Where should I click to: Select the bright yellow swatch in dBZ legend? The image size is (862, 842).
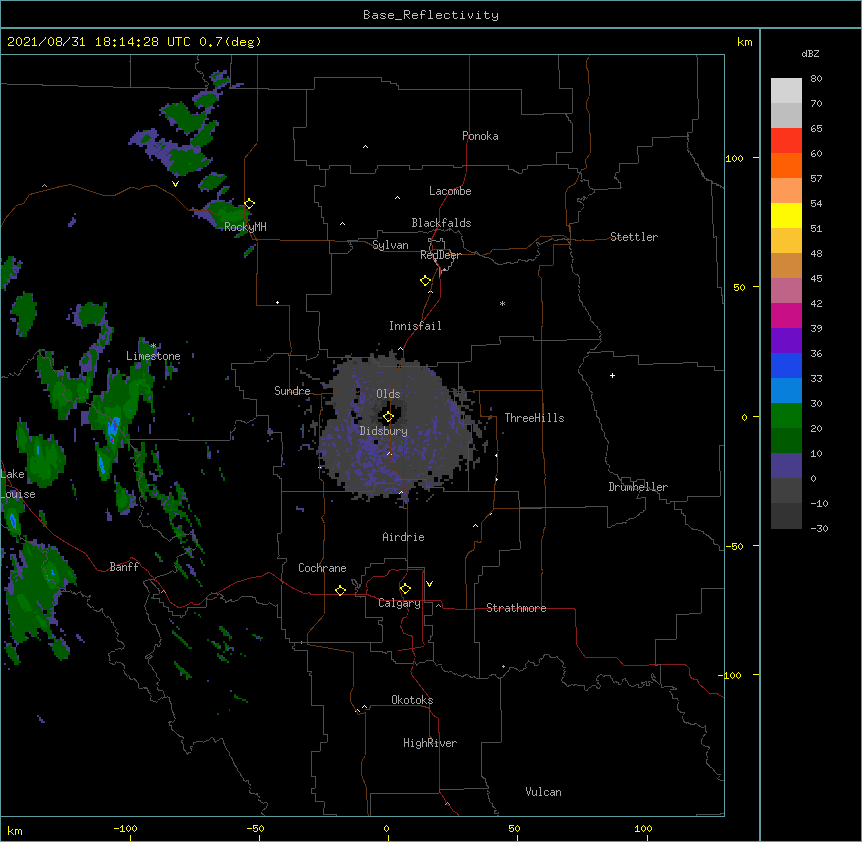786,215
